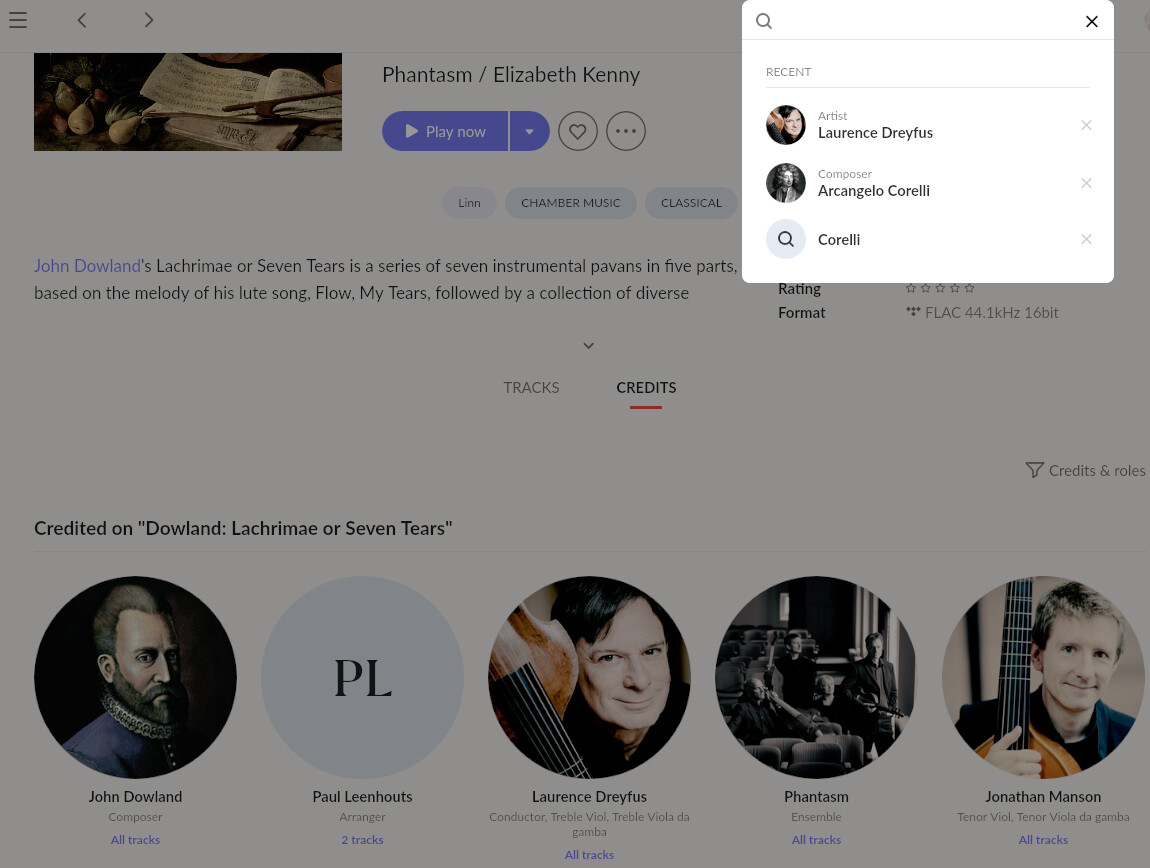Viewport: 1150px width, 868px height.
Task: Close the search popup with X
Action: [1091, 21]
